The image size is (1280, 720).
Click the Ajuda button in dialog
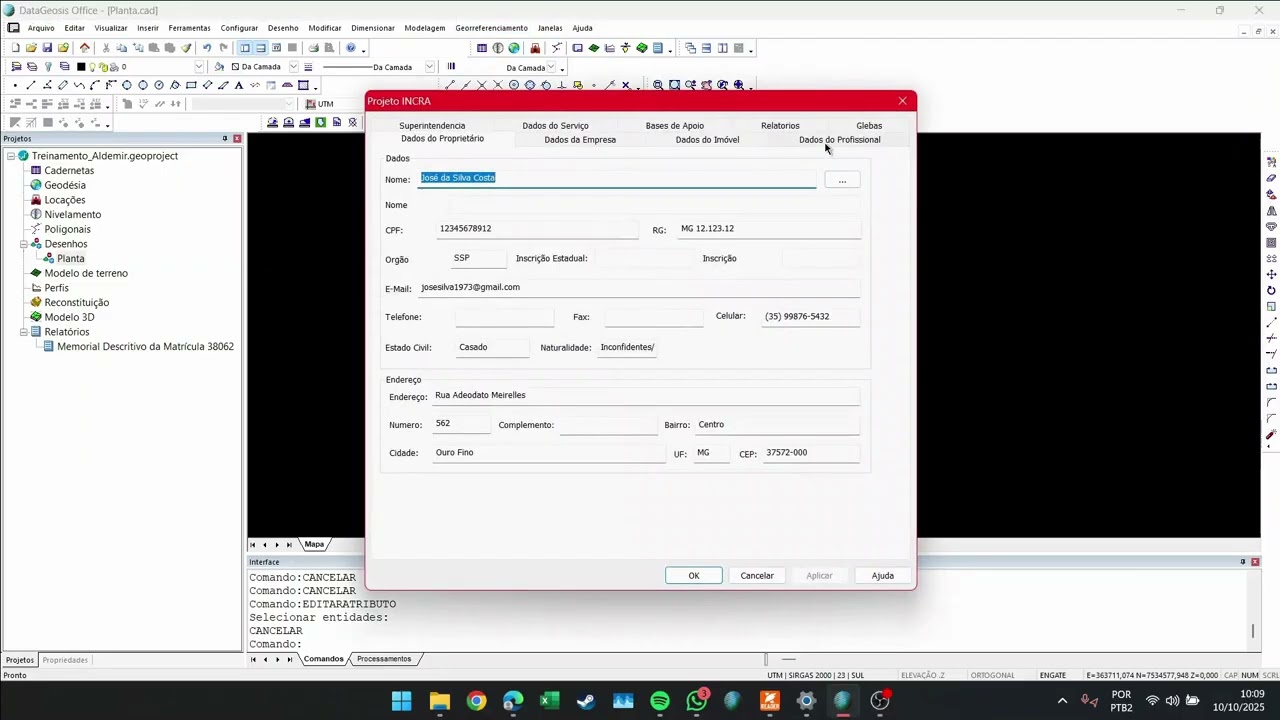coord(882,576)
